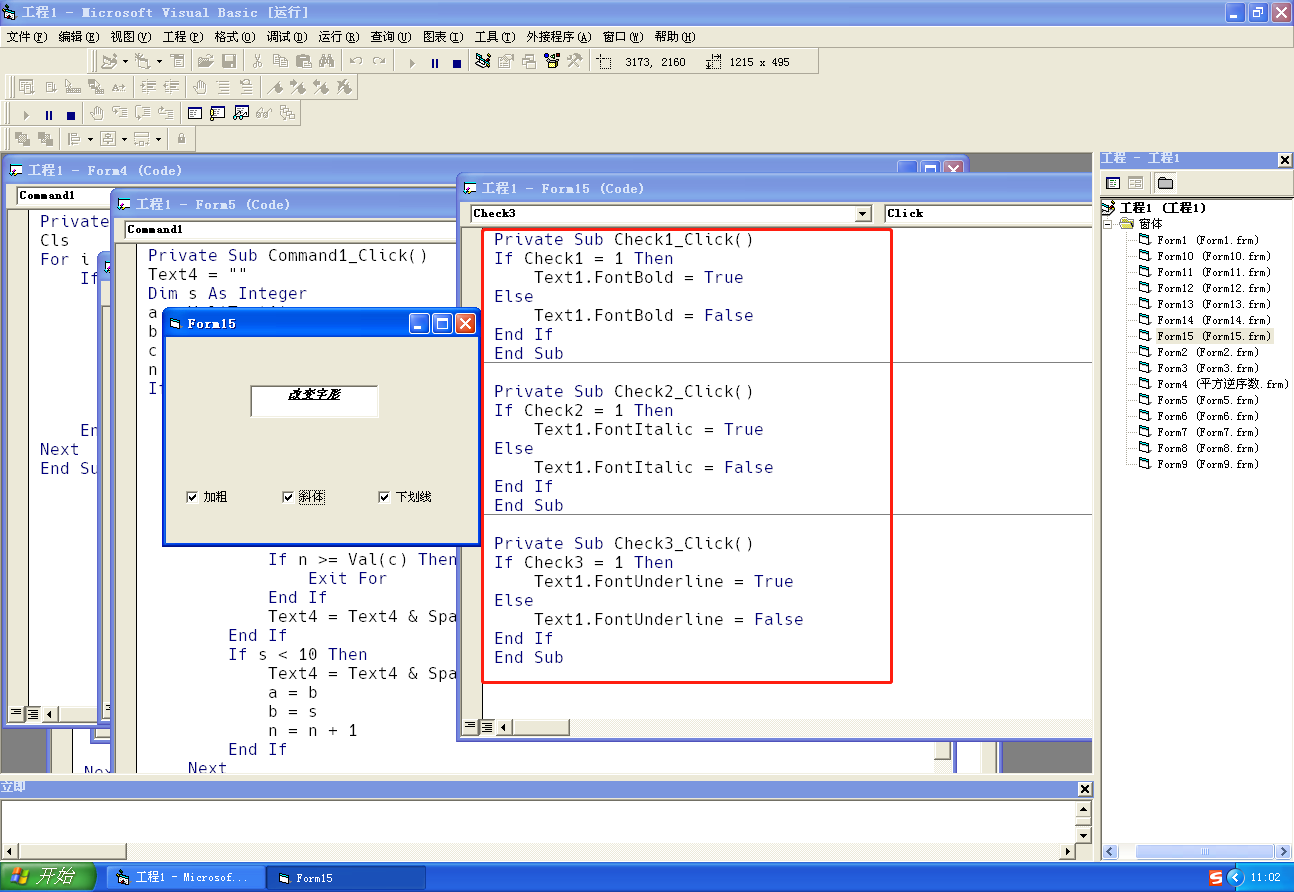Open the 文件 menu
1294x892 pixels.
coord(27,37)
